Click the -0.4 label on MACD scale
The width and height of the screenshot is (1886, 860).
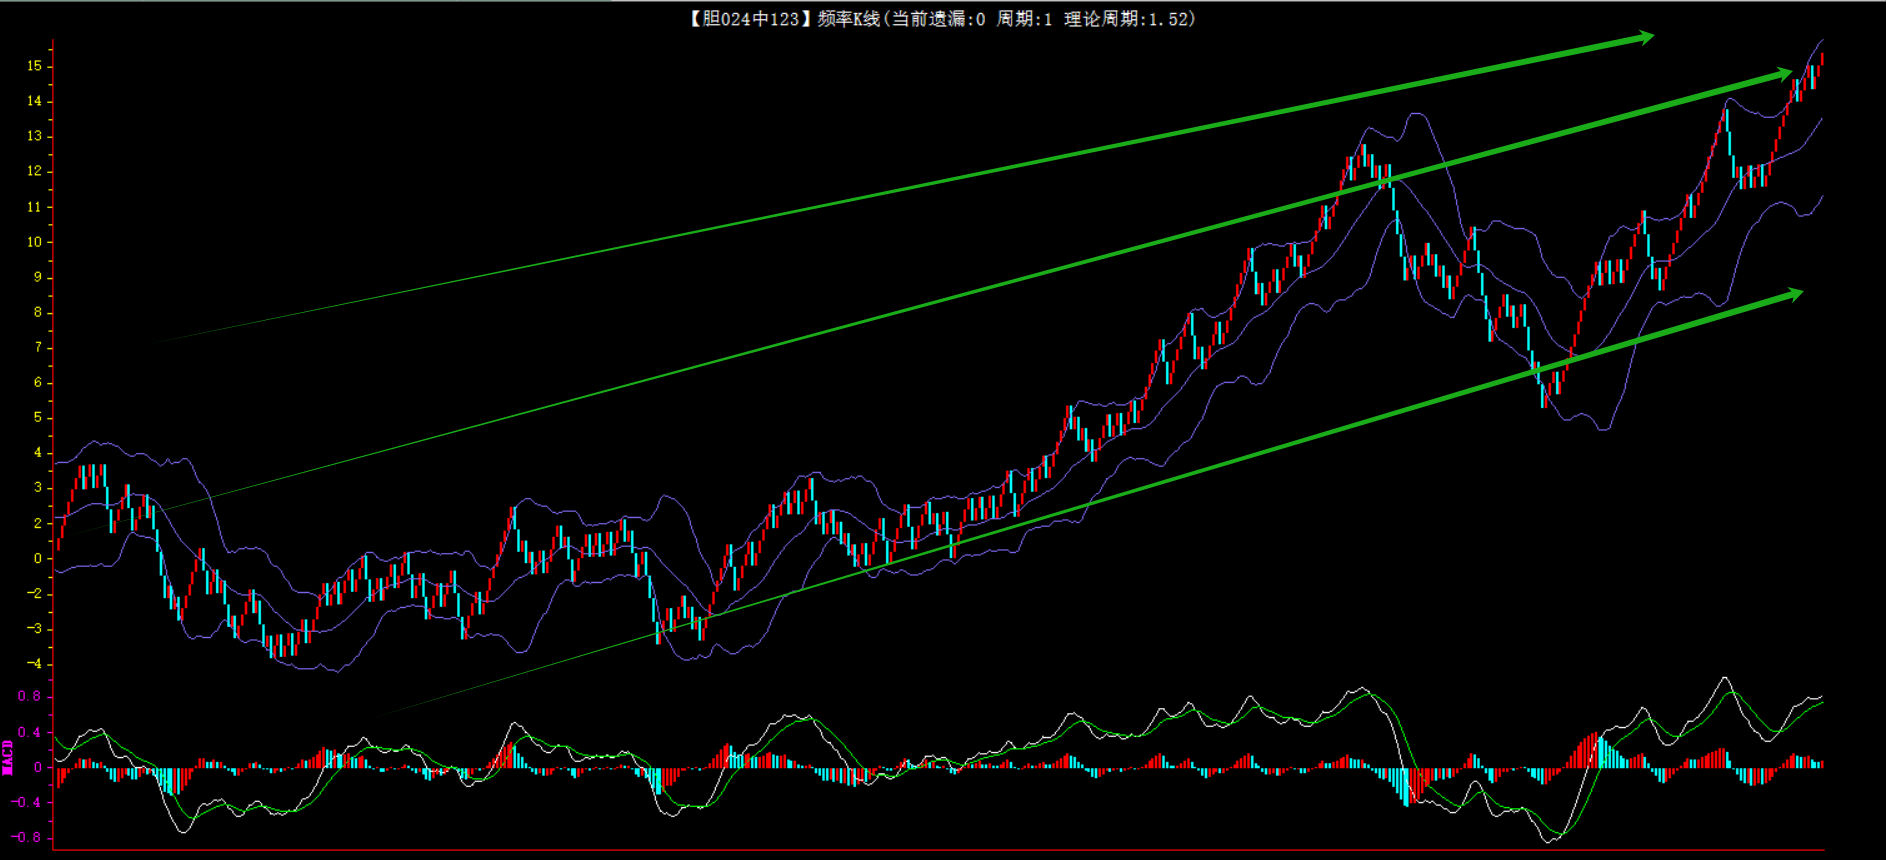point(27,803)
